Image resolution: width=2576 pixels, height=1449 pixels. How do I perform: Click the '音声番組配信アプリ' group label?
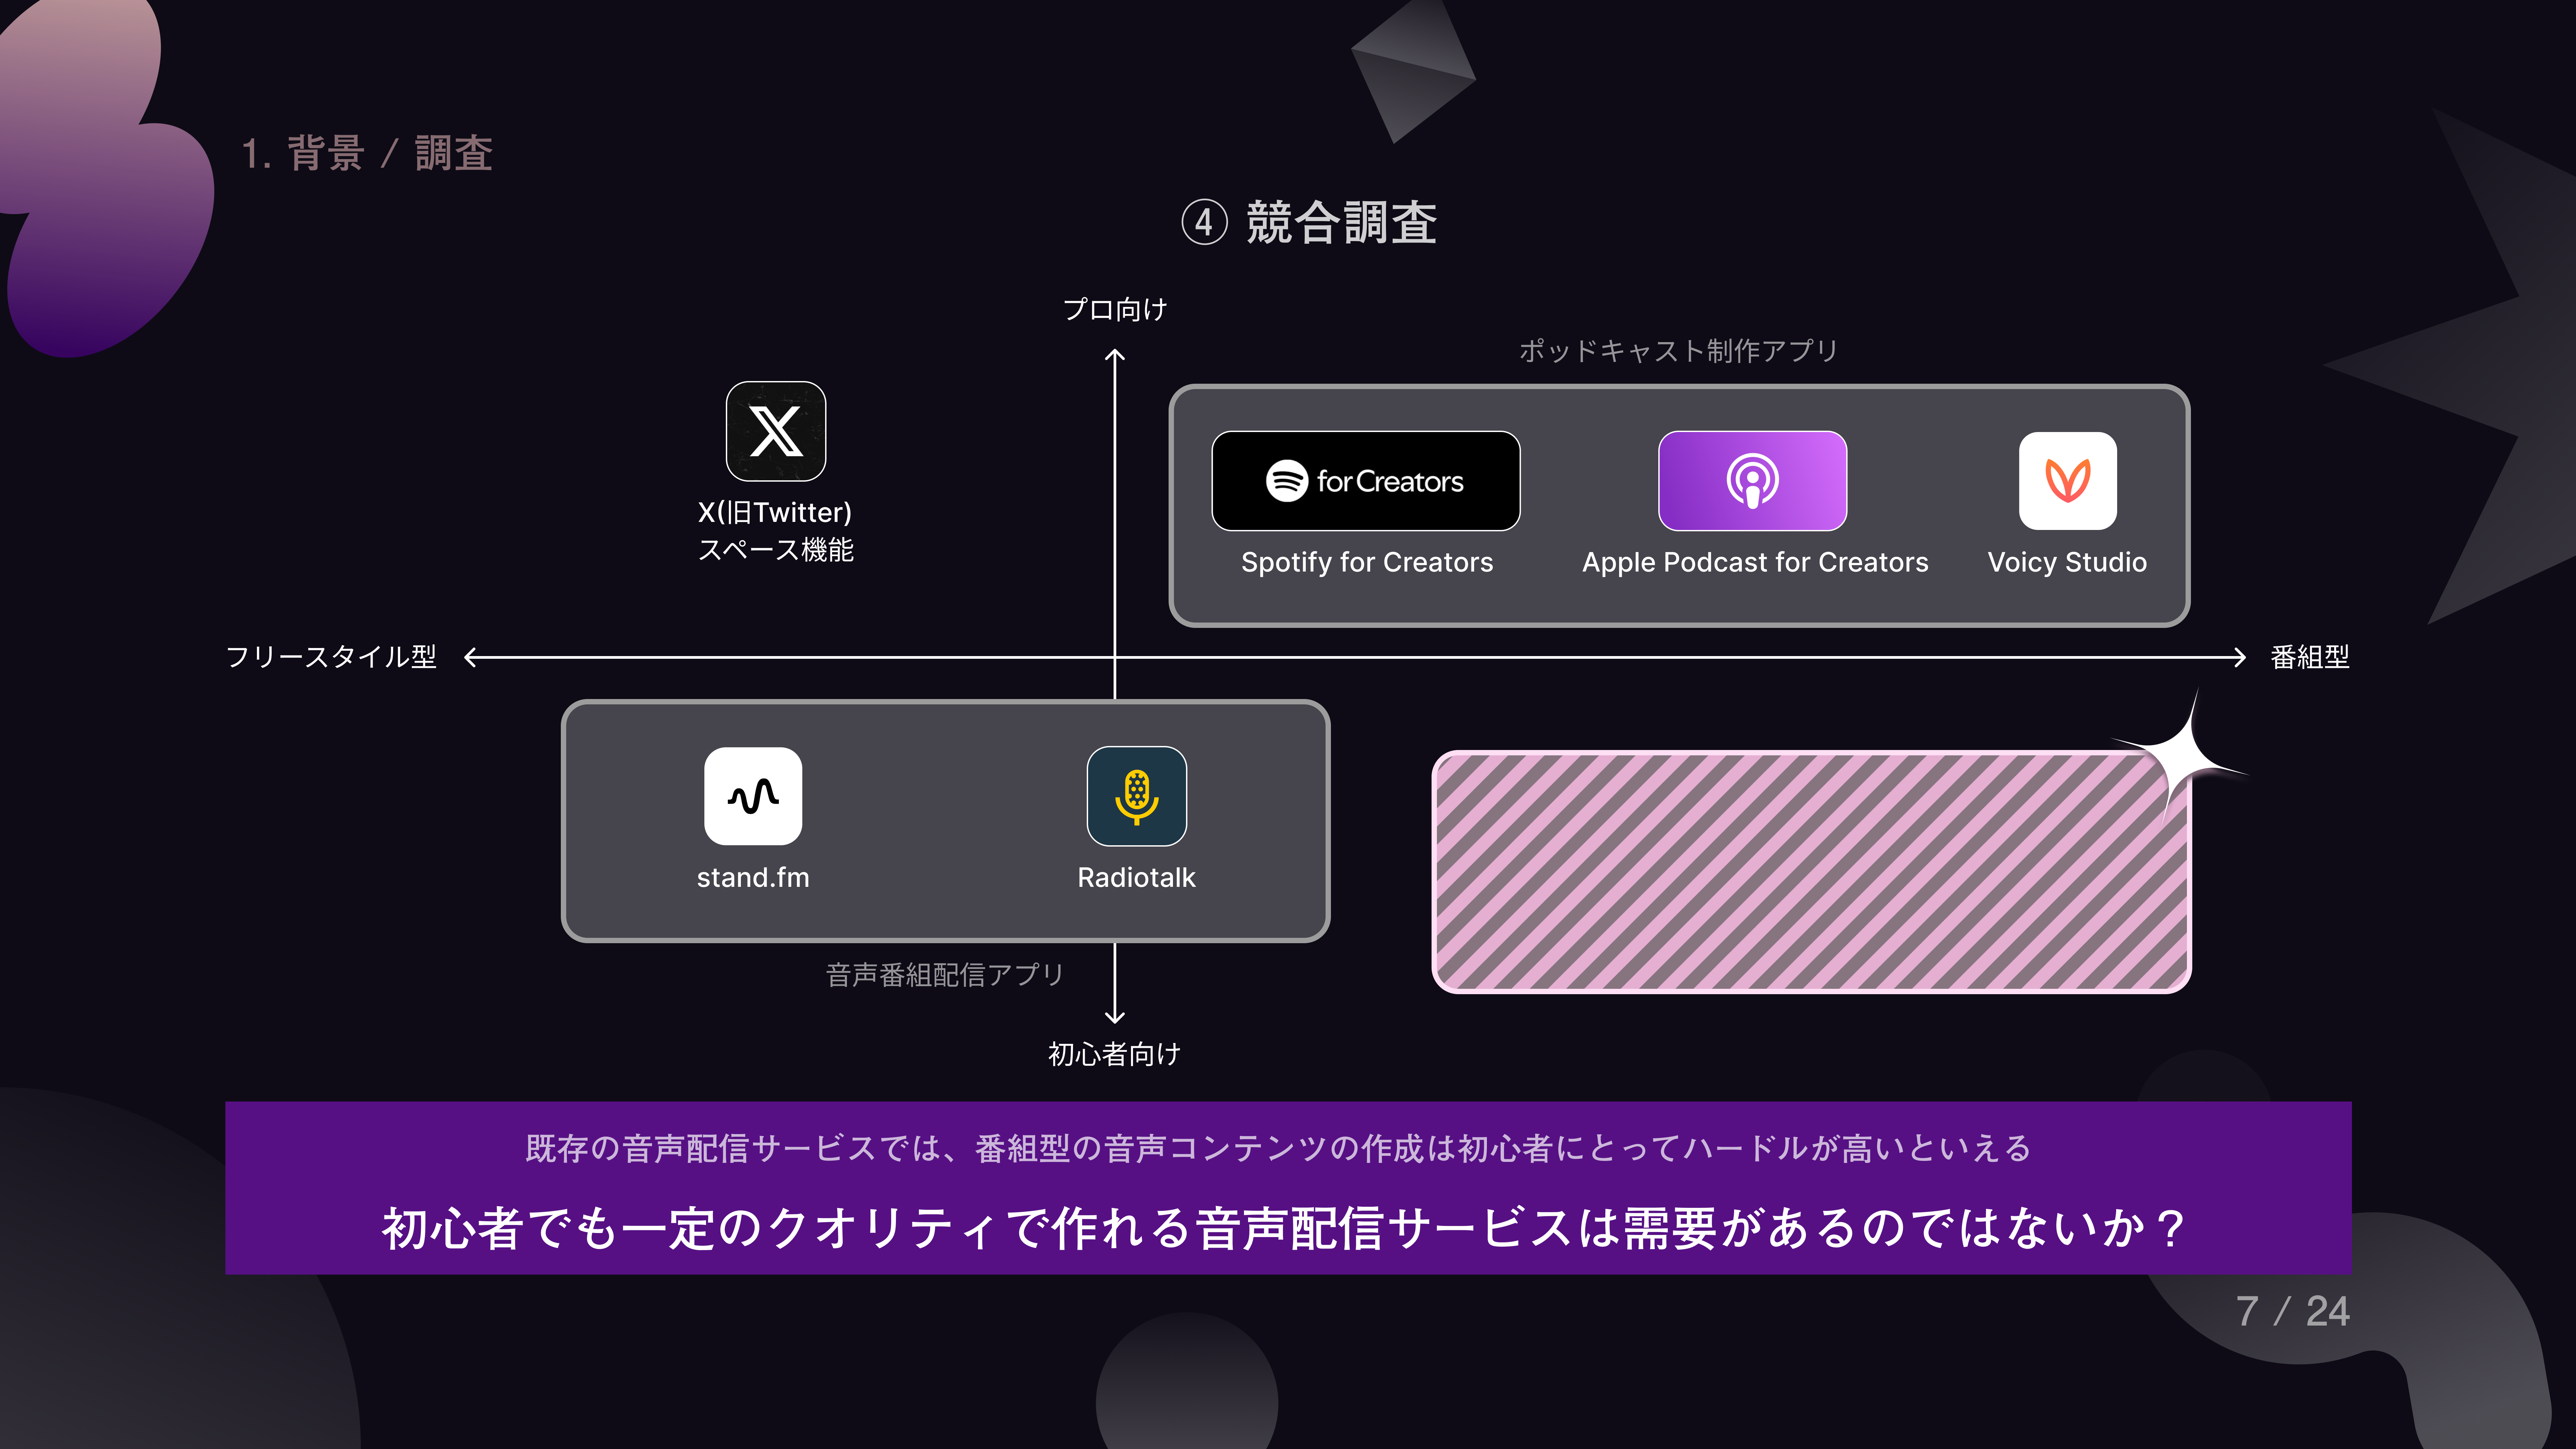945,975
